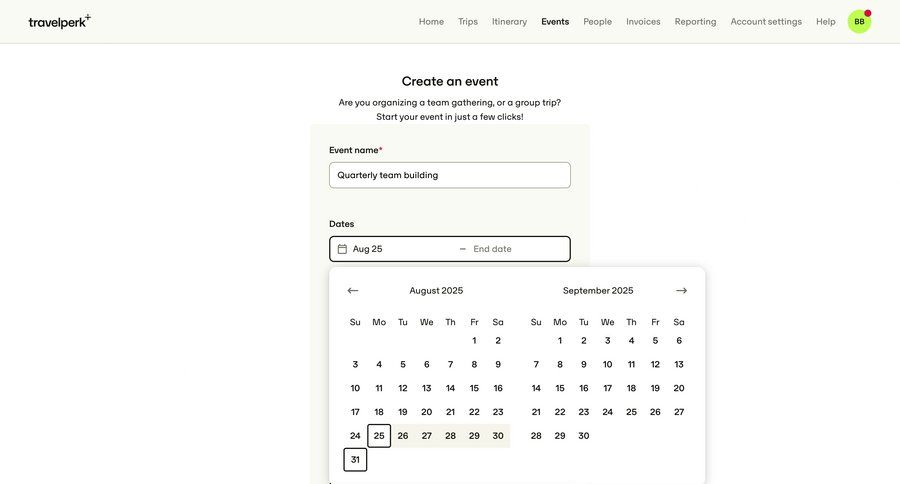Open the Invoices page

pos(643,22)
